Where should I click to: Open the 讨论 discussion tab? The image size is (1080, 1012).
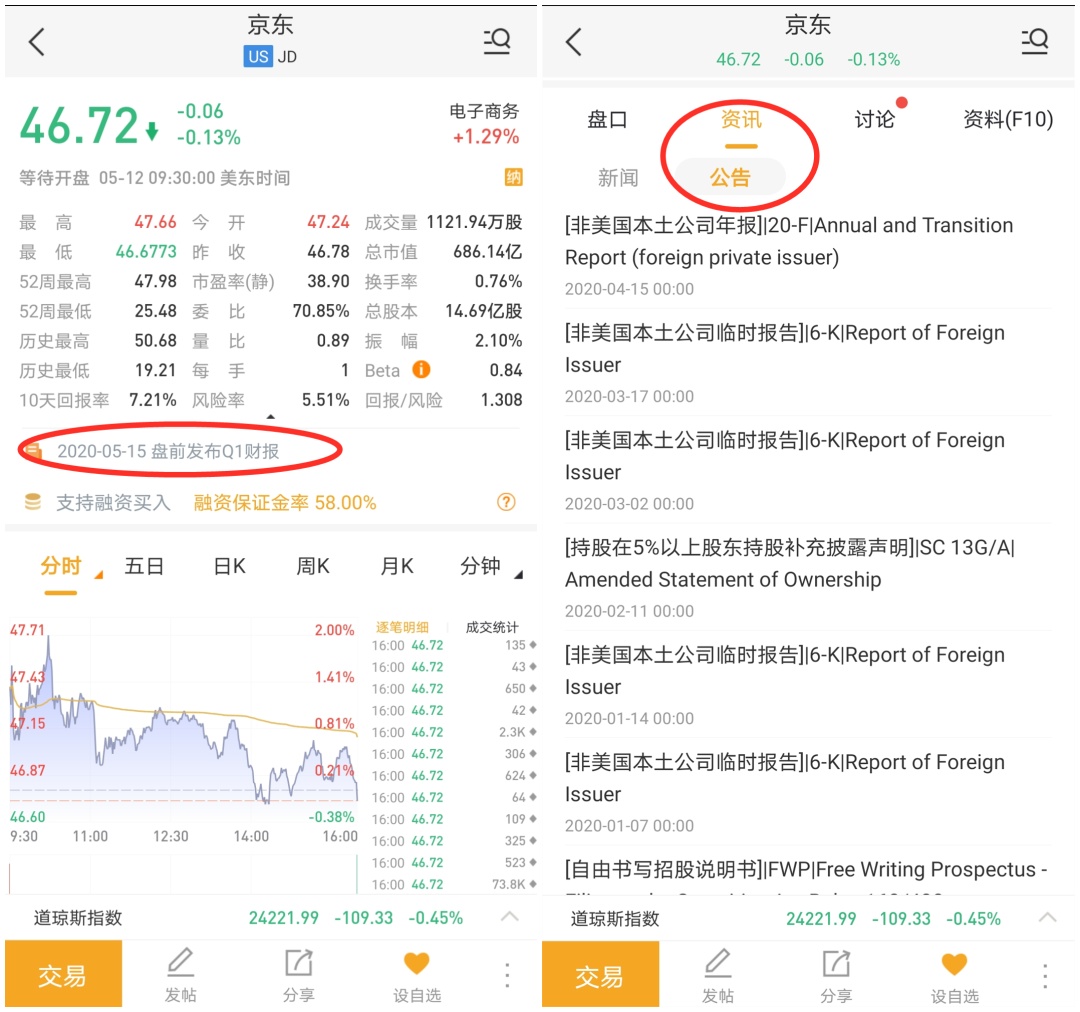click(x=874, y=120)
